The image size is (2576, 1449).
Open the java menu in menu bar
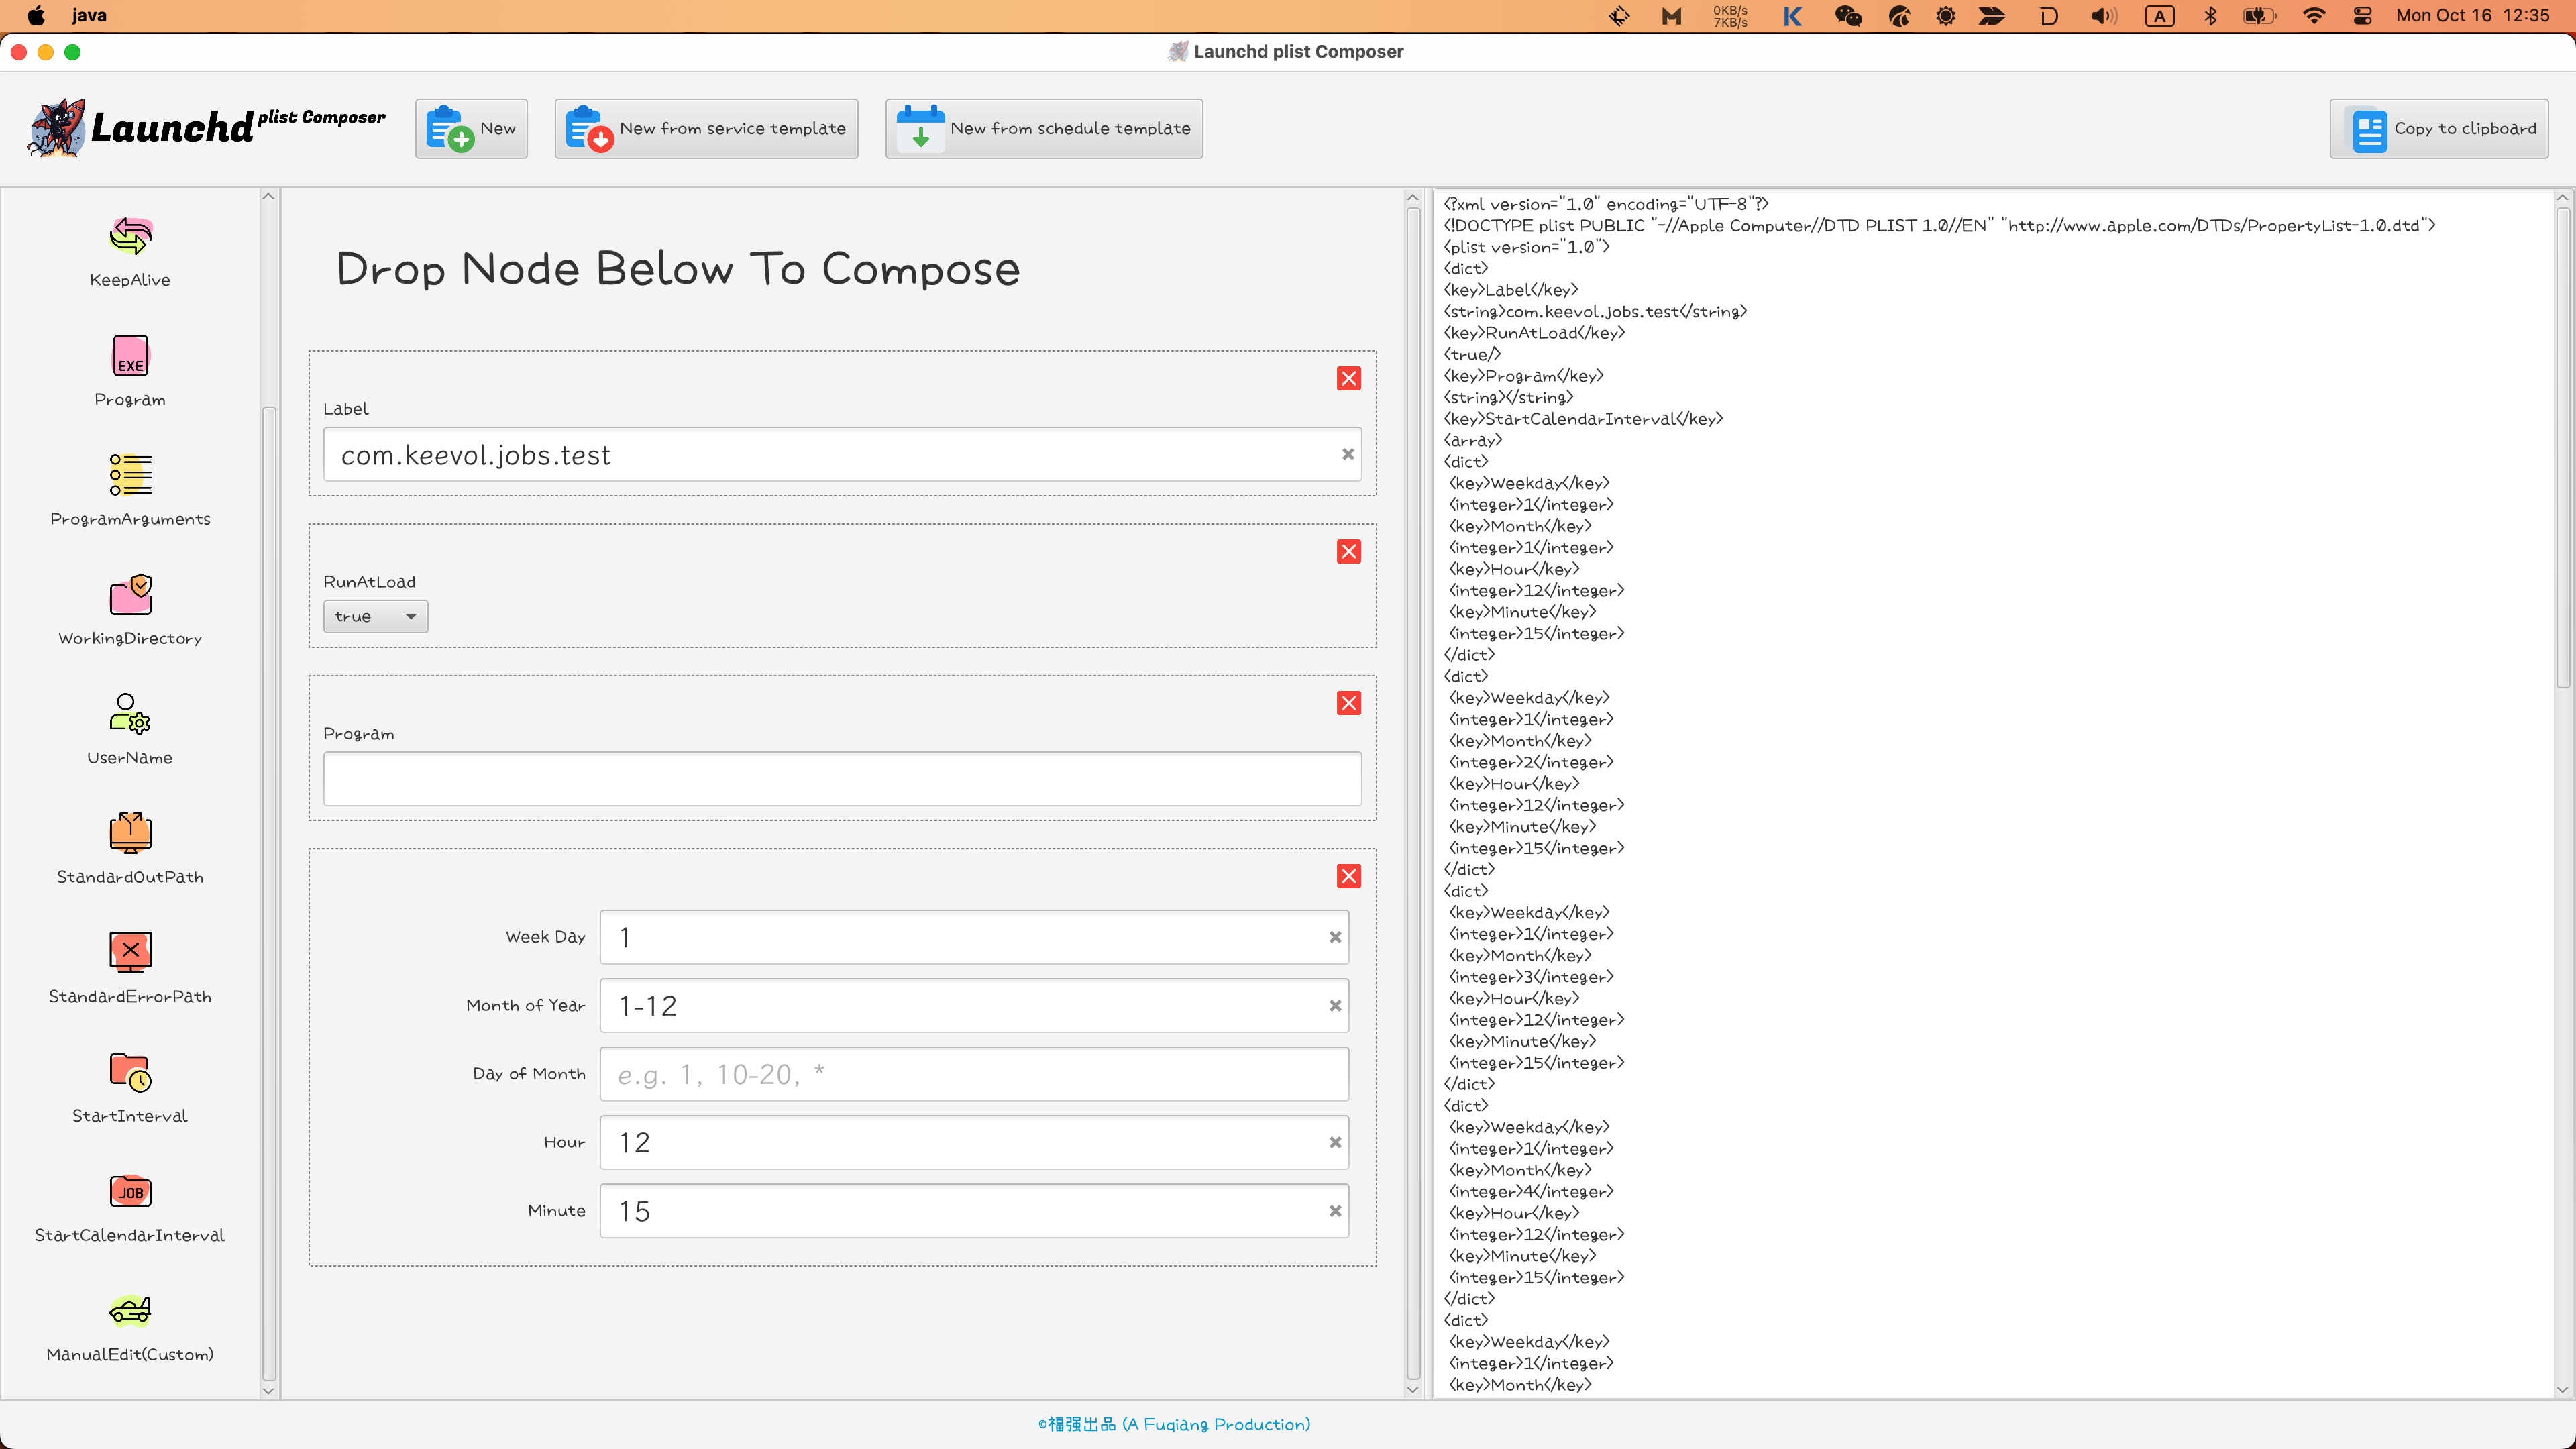pyautogui.click(x=89, y=15)
